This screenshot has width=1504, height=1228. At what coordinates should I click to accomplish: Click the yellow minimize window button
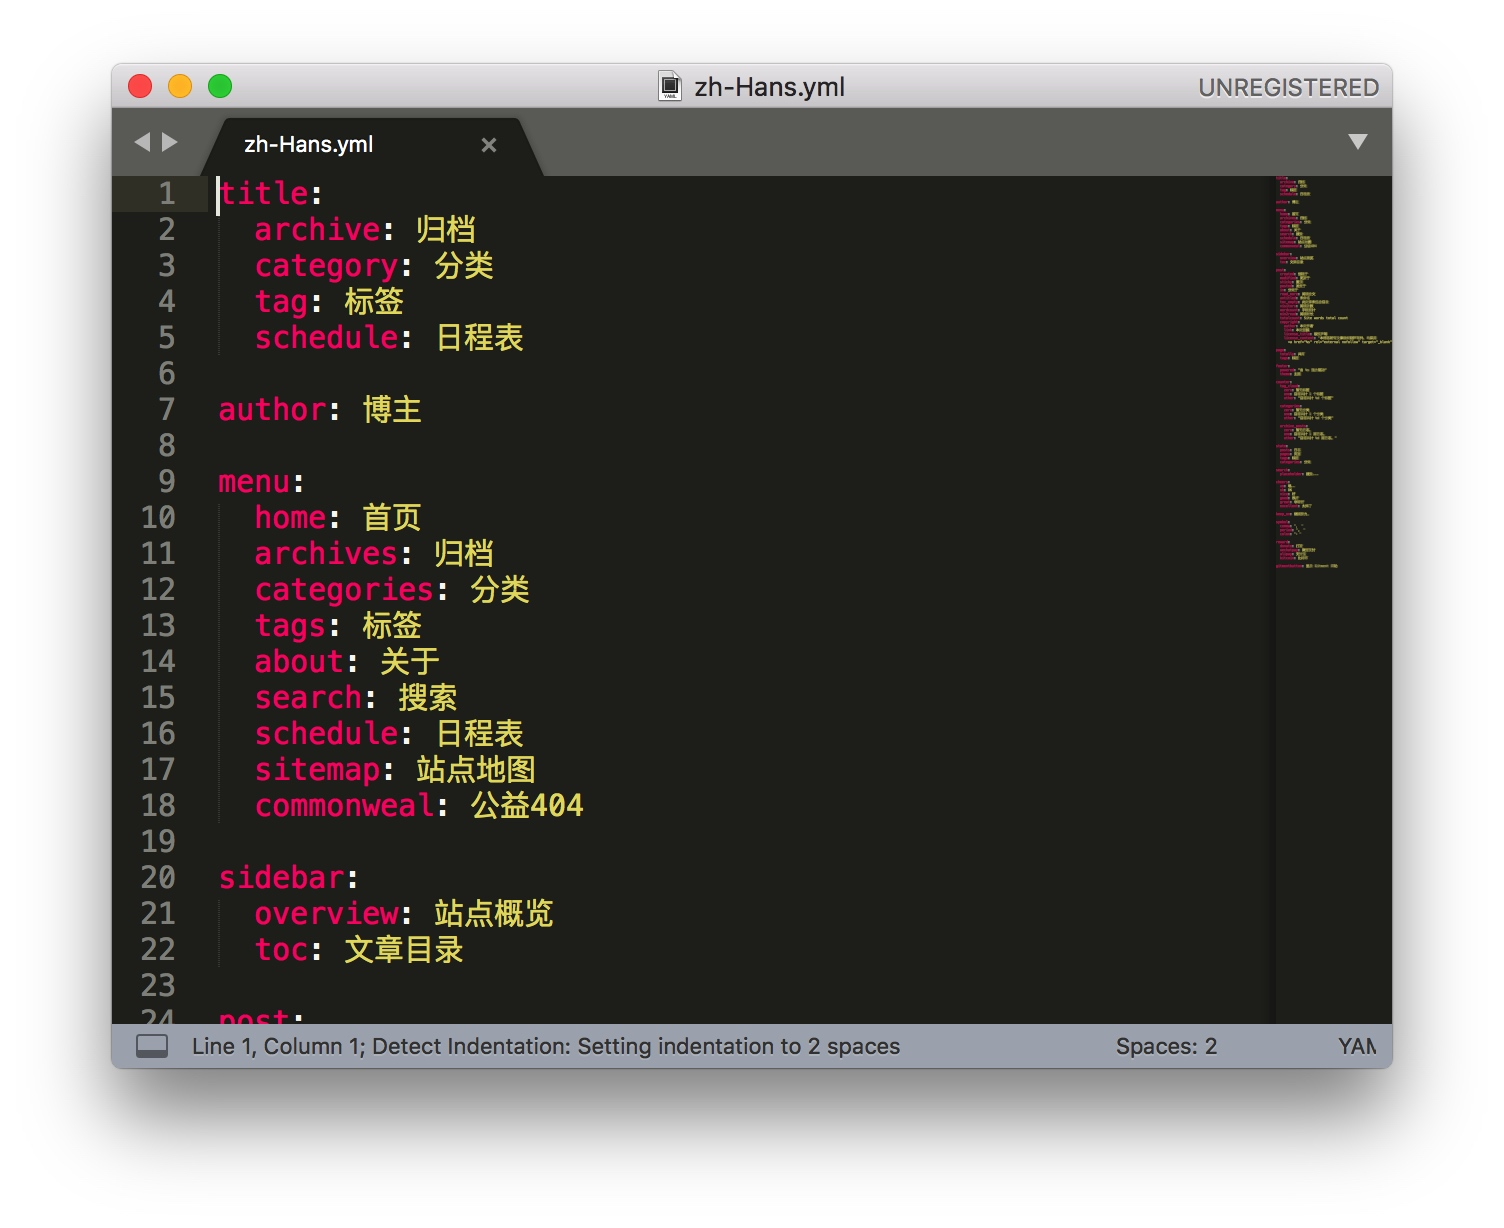coord(180,86)
